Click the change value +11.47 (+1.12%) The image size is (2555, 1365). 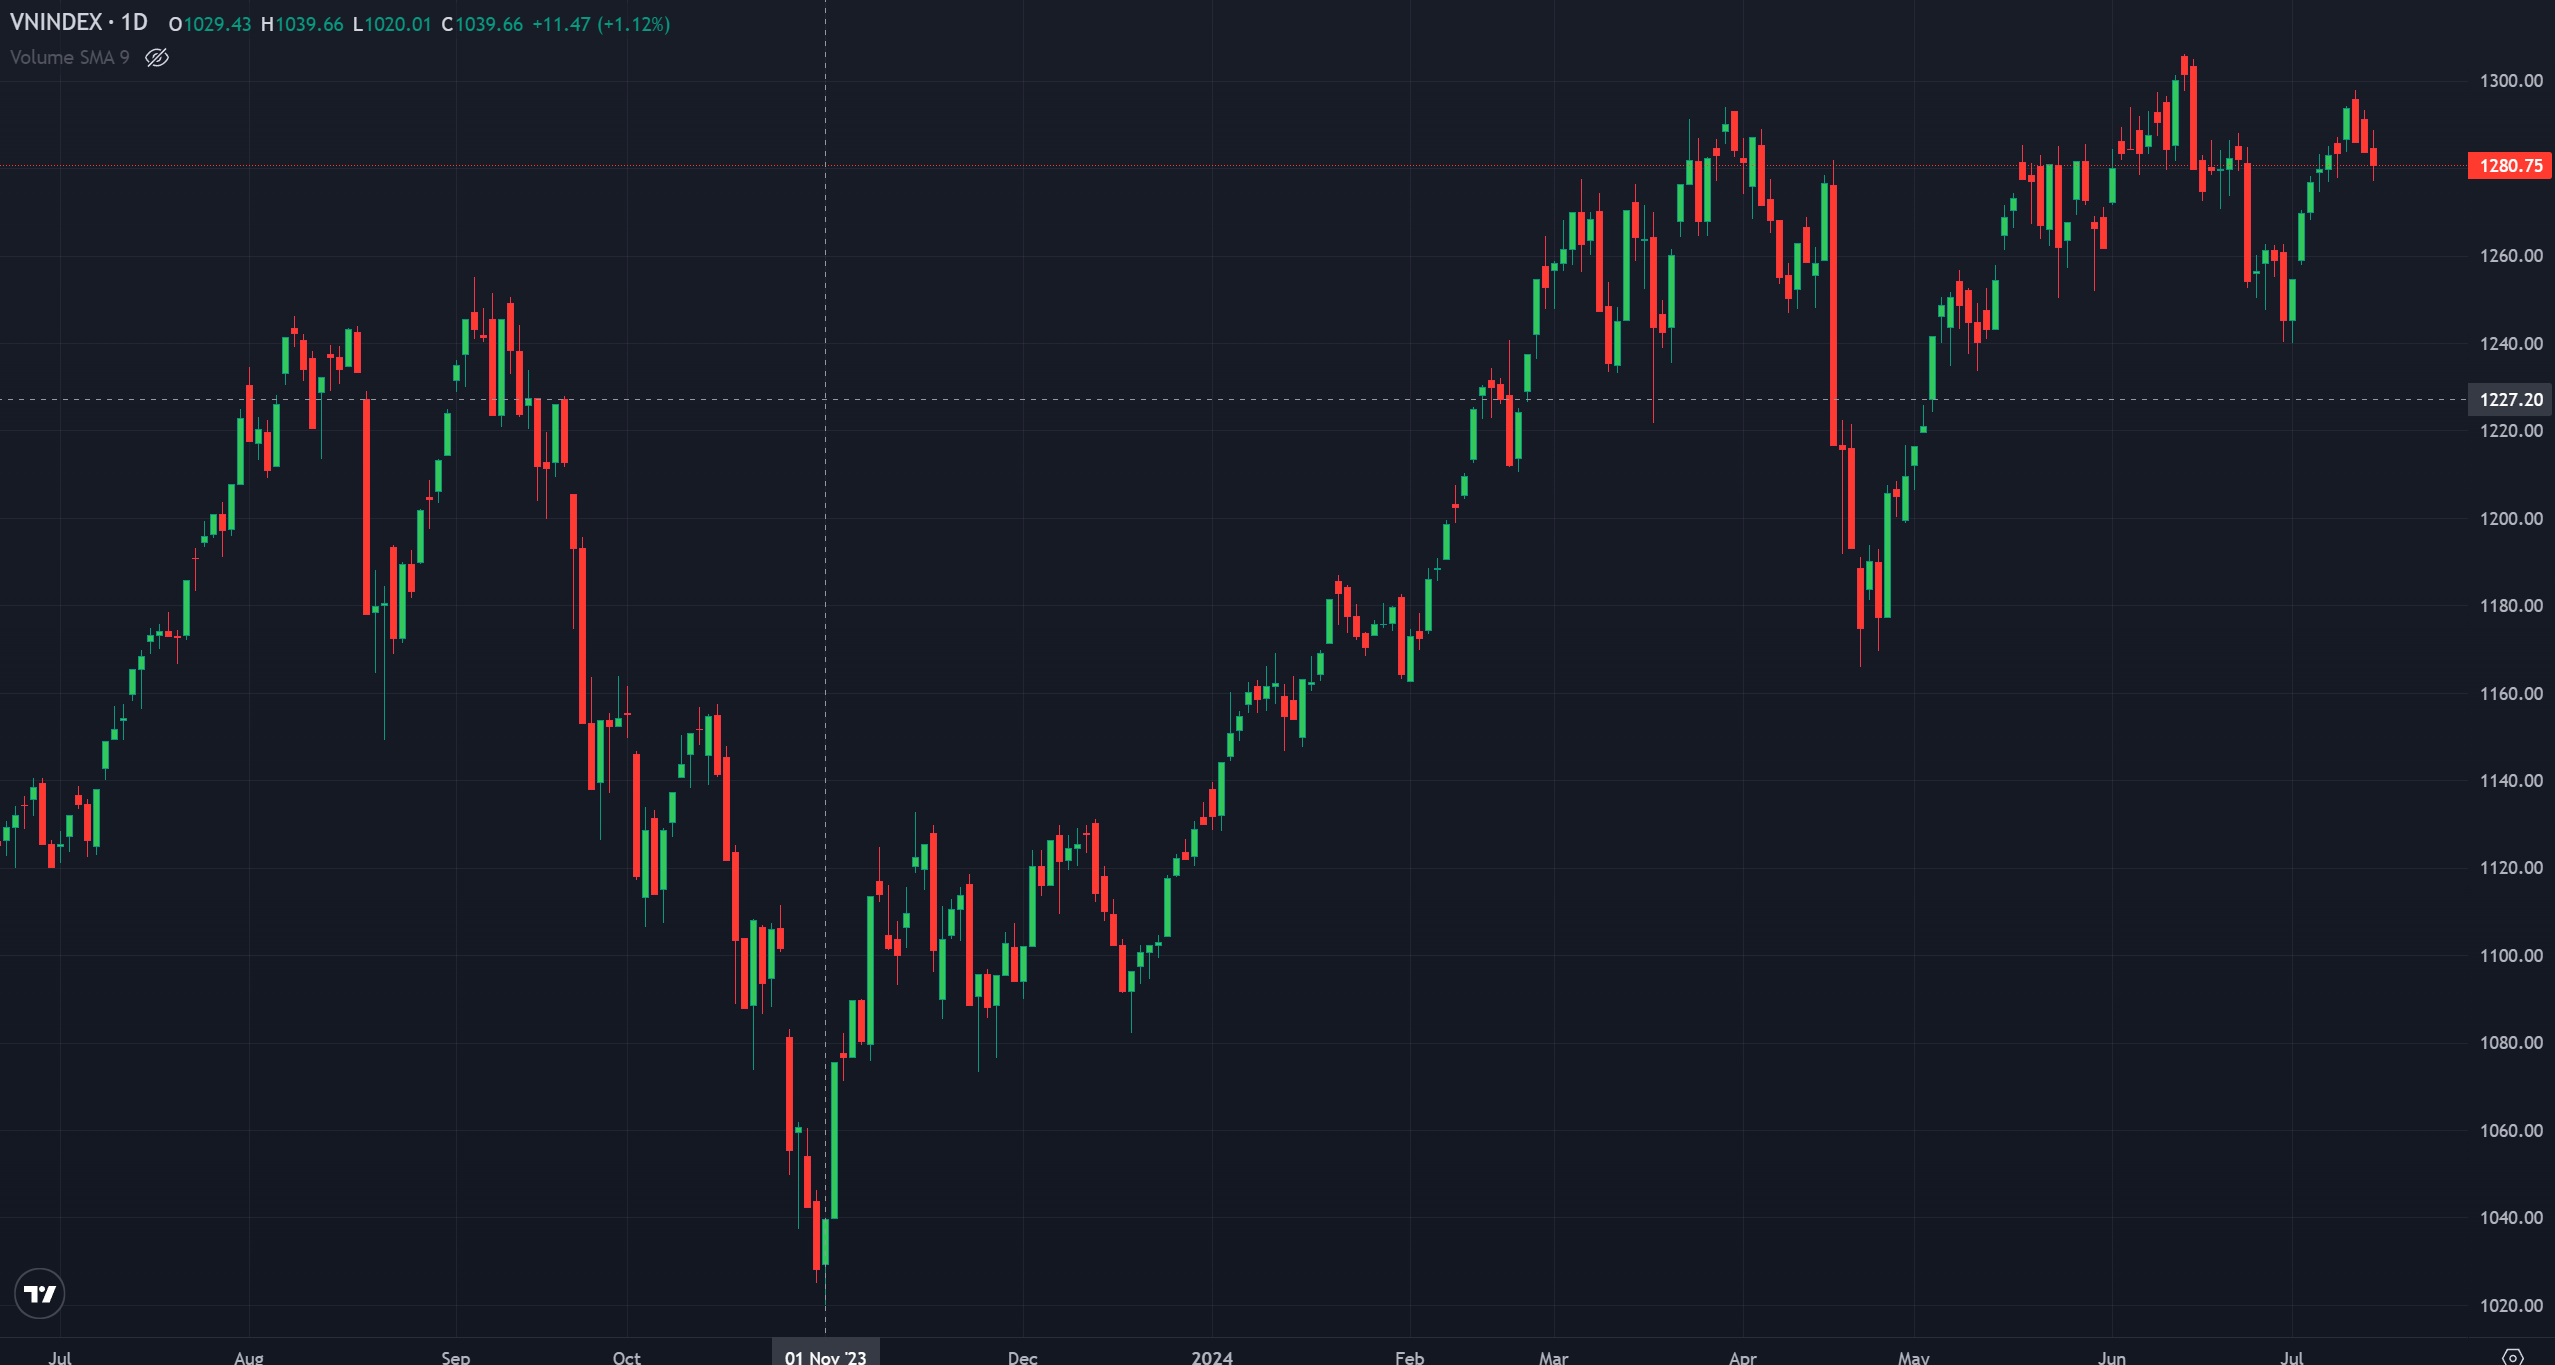tap(601, 24)
